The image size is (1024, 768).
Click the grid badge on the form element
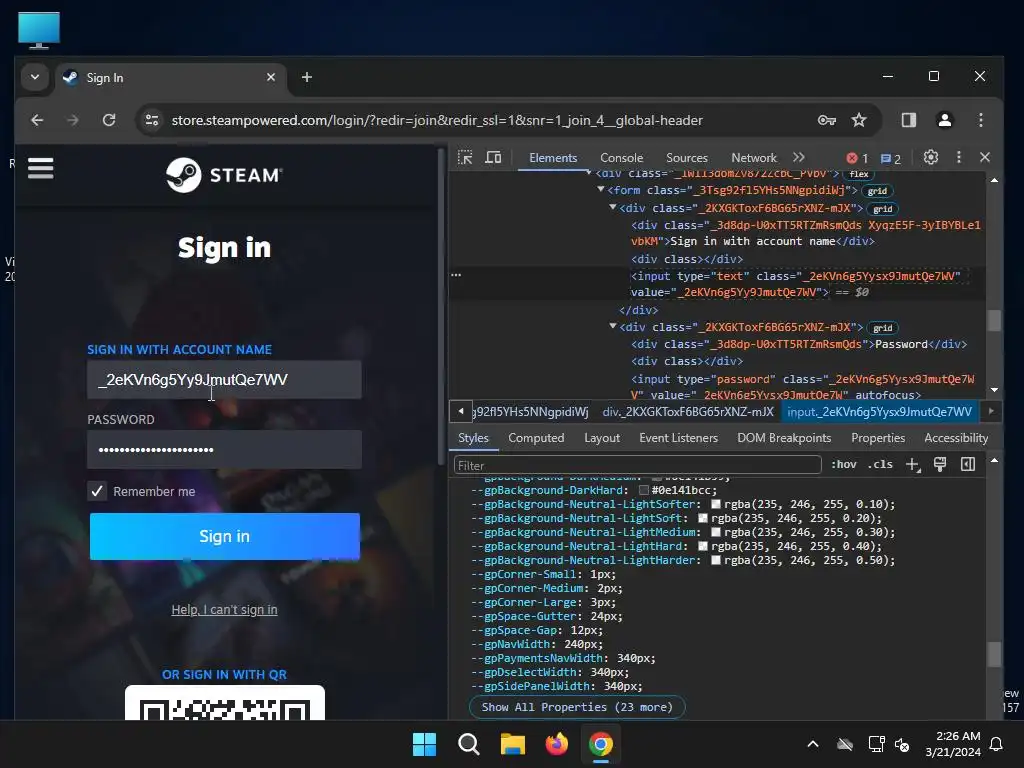coord(877,191)
